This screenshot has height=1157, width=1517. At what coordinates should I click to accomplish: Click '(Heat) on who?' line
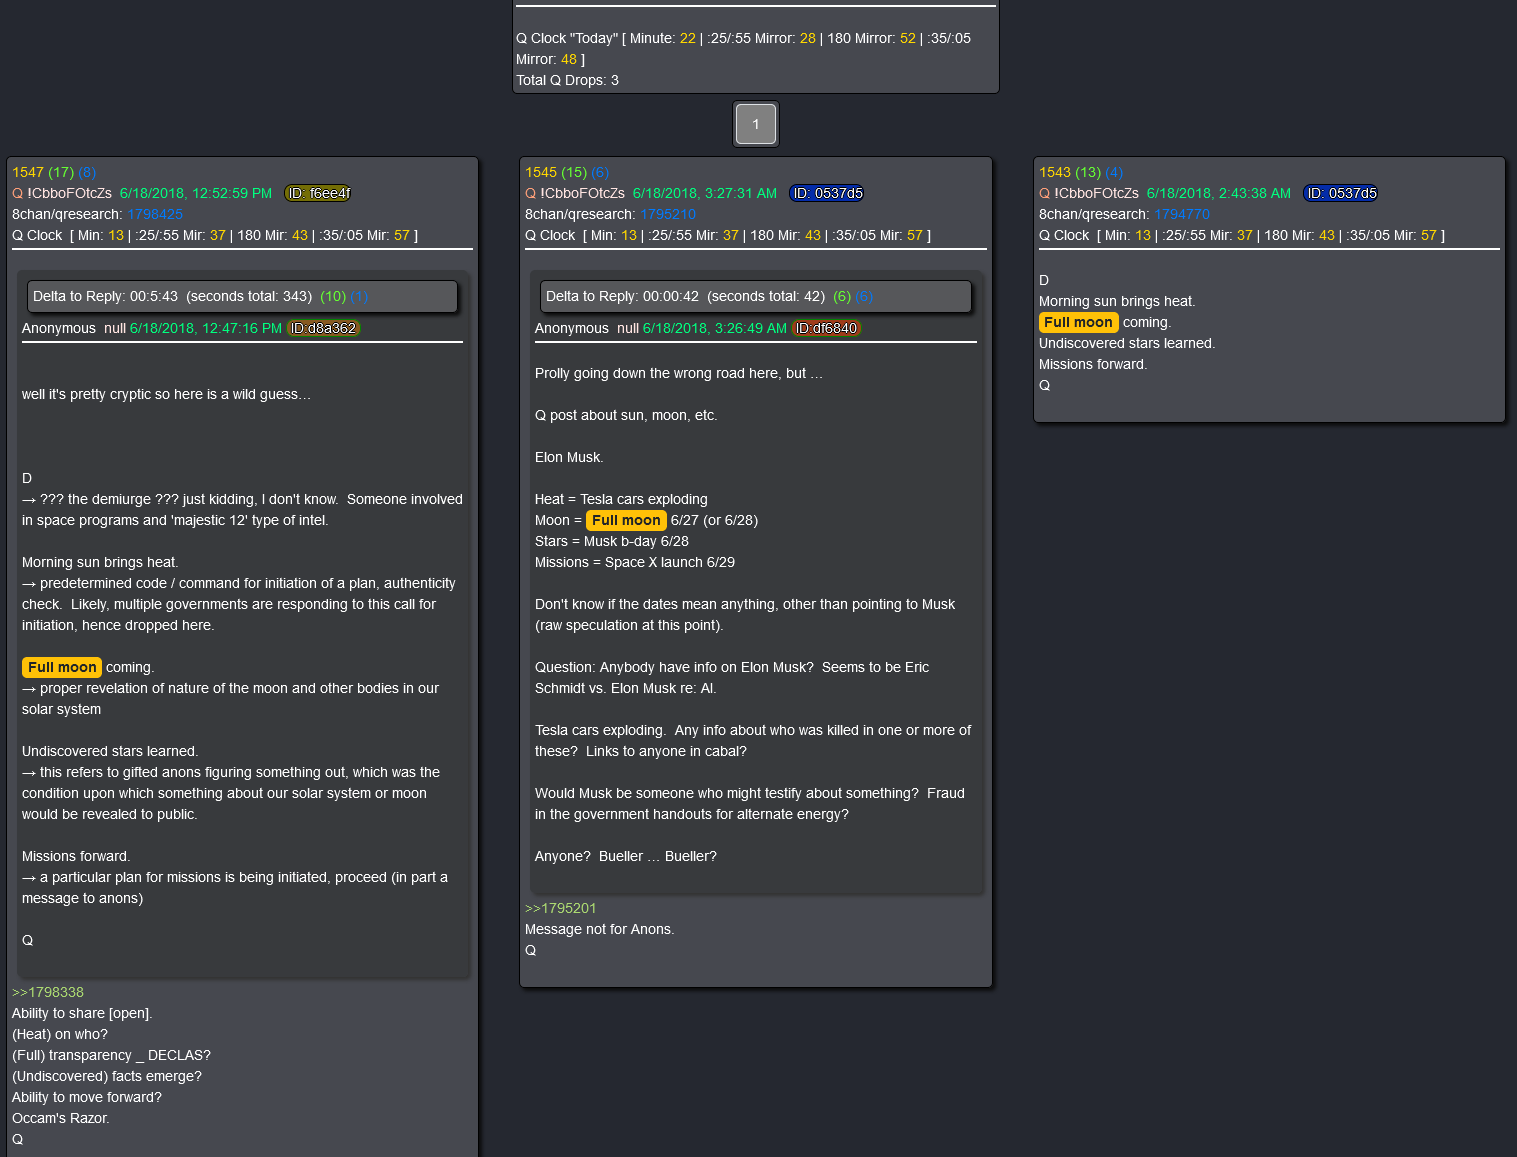pyautogui.click(x=60, y=1034)
